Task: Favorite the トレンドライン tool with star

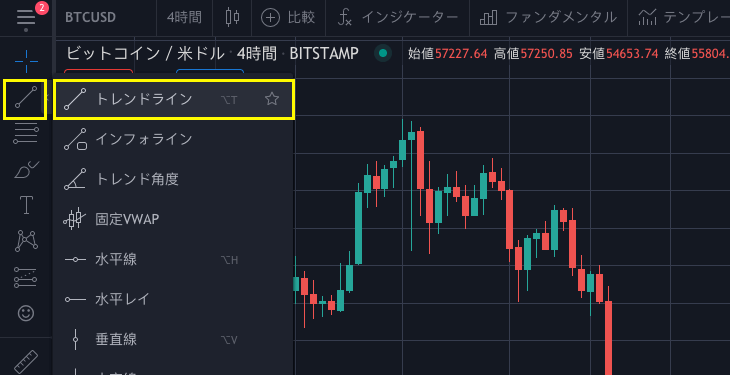Action: click(272, 99)
